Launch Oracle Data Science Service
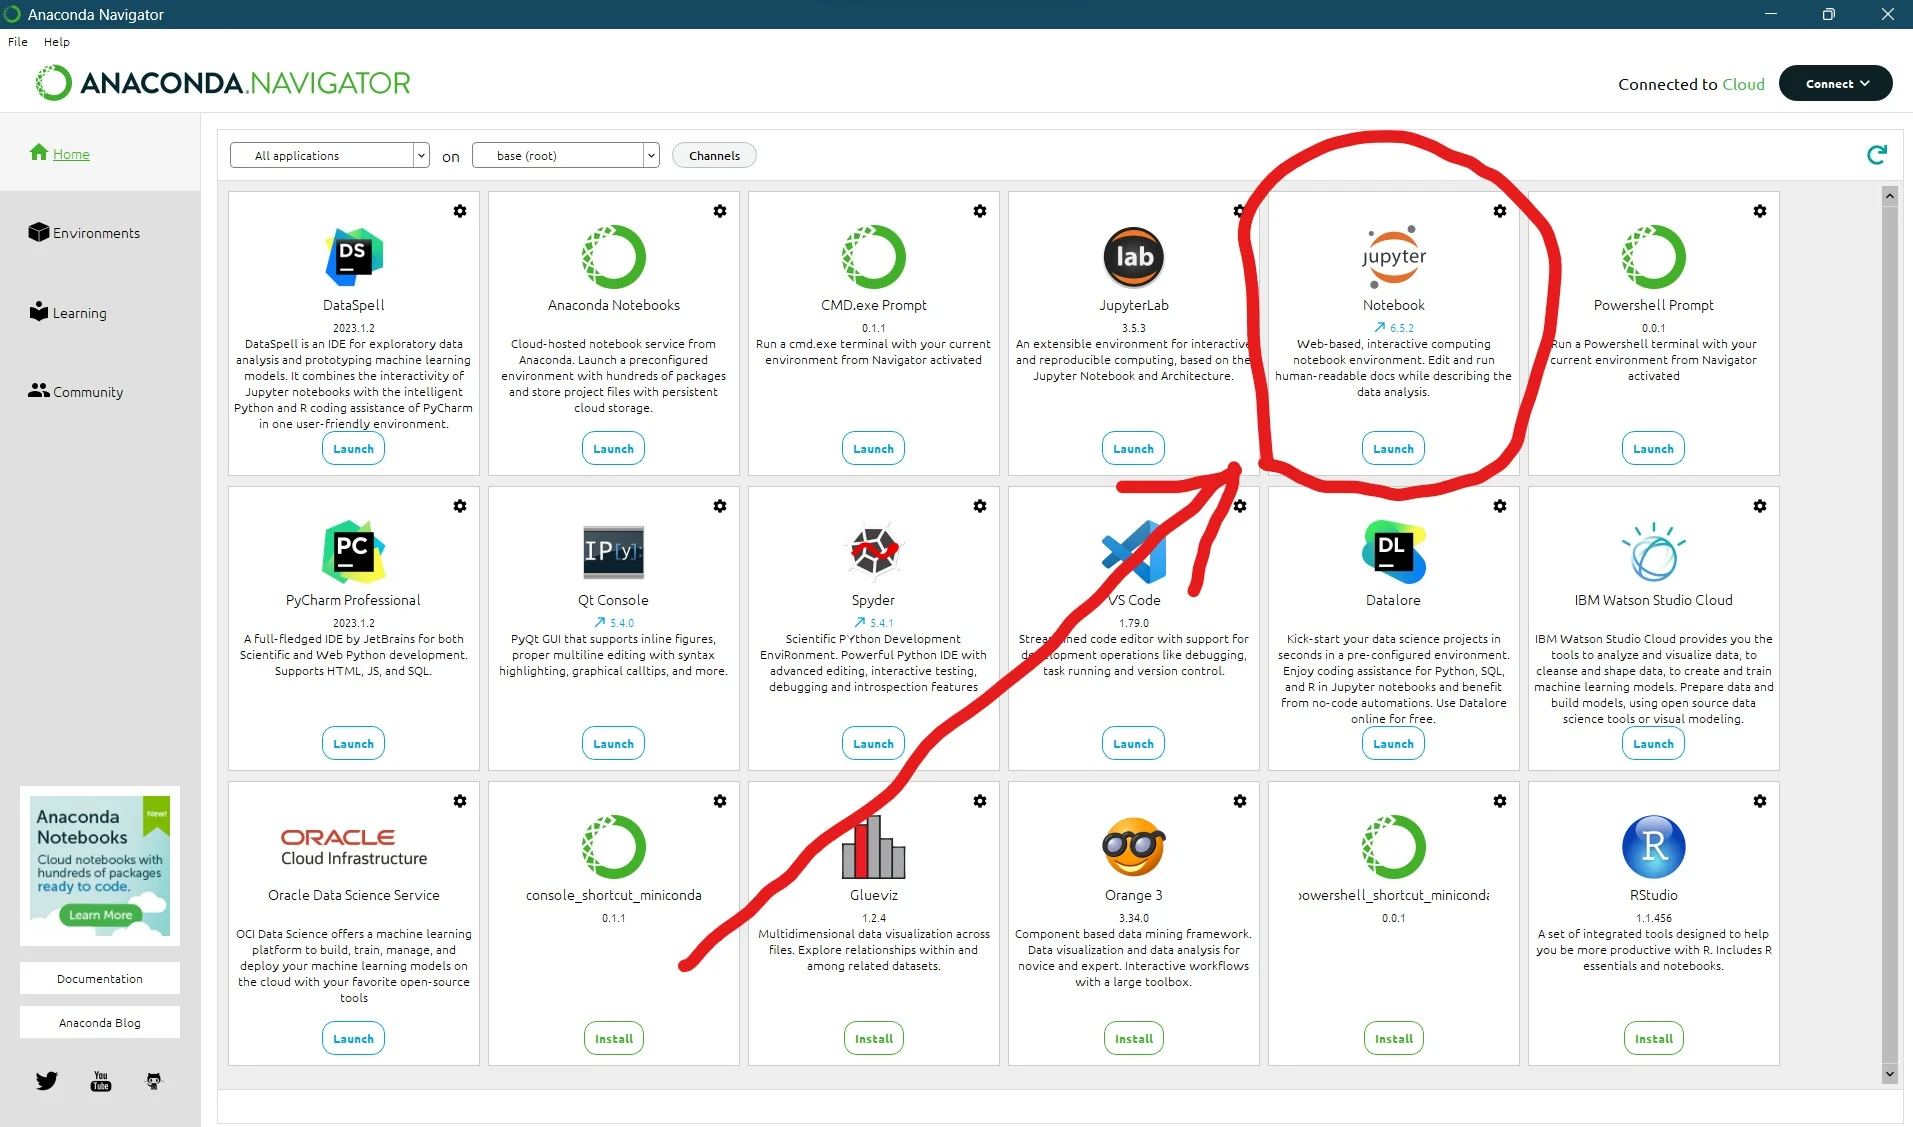 [354, 1039]
